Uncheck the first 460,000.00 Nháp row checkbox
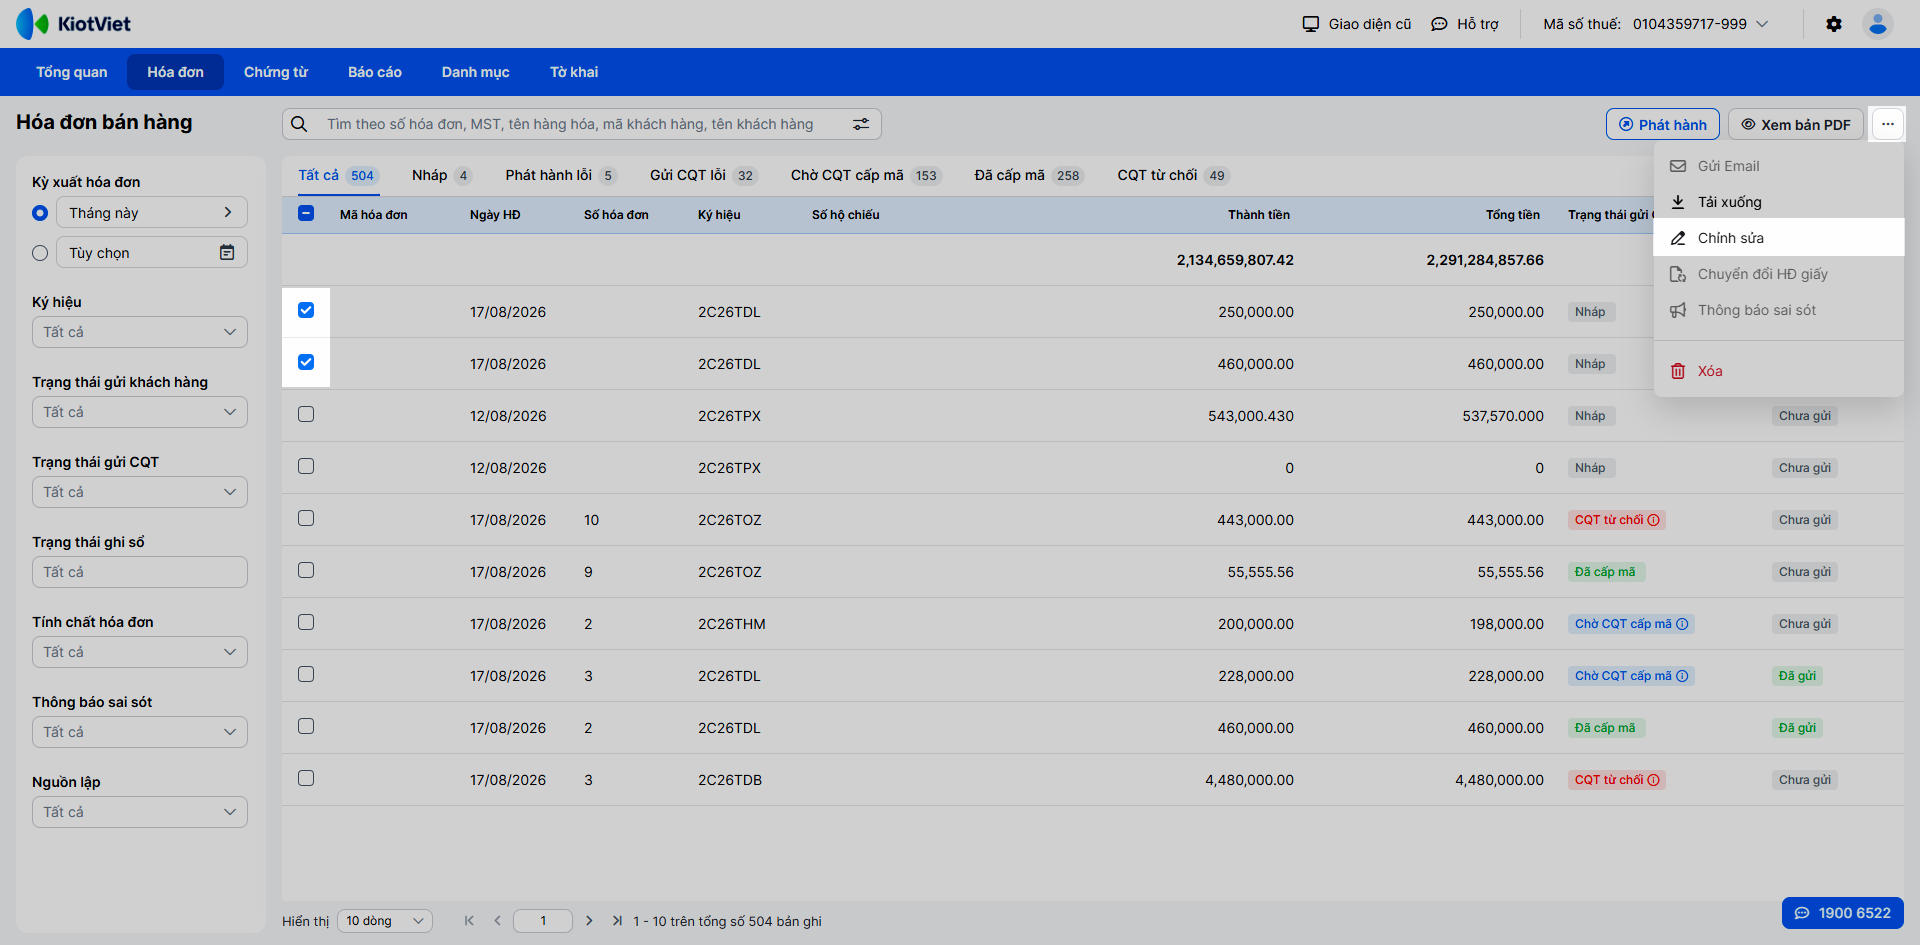 pos(306,362)
